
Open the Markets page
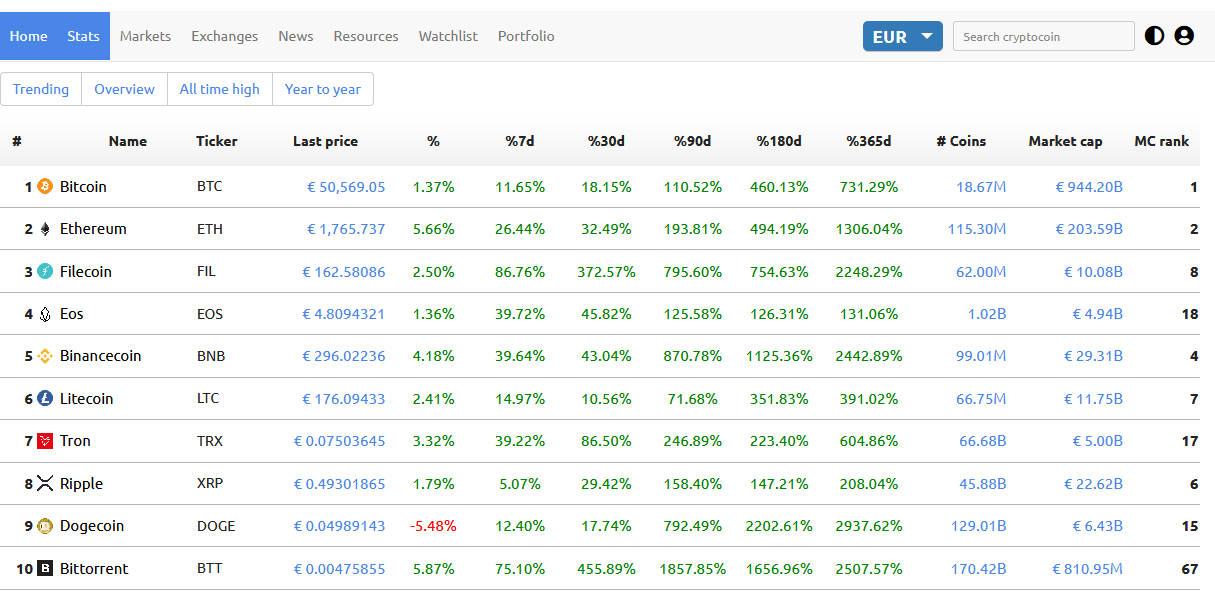(145, 36)
